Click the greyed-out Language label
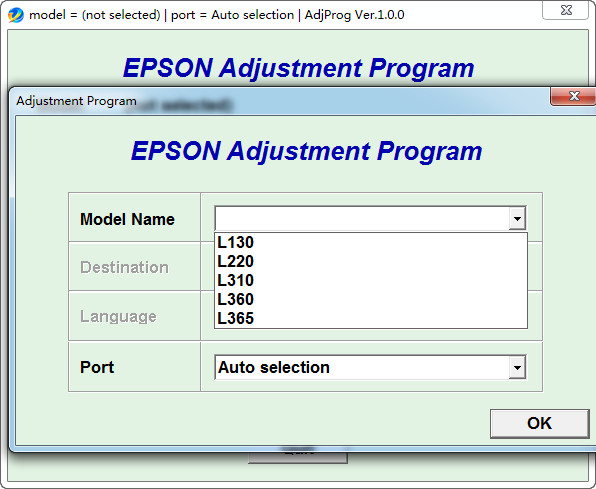596x489 pixels. click(x=118, y=316)
